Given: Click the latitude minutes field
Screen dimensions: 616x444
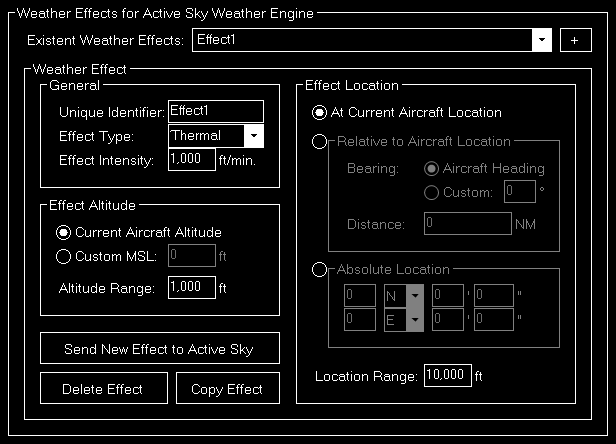Looking at the screenshot, I should [x=448, y=295].
